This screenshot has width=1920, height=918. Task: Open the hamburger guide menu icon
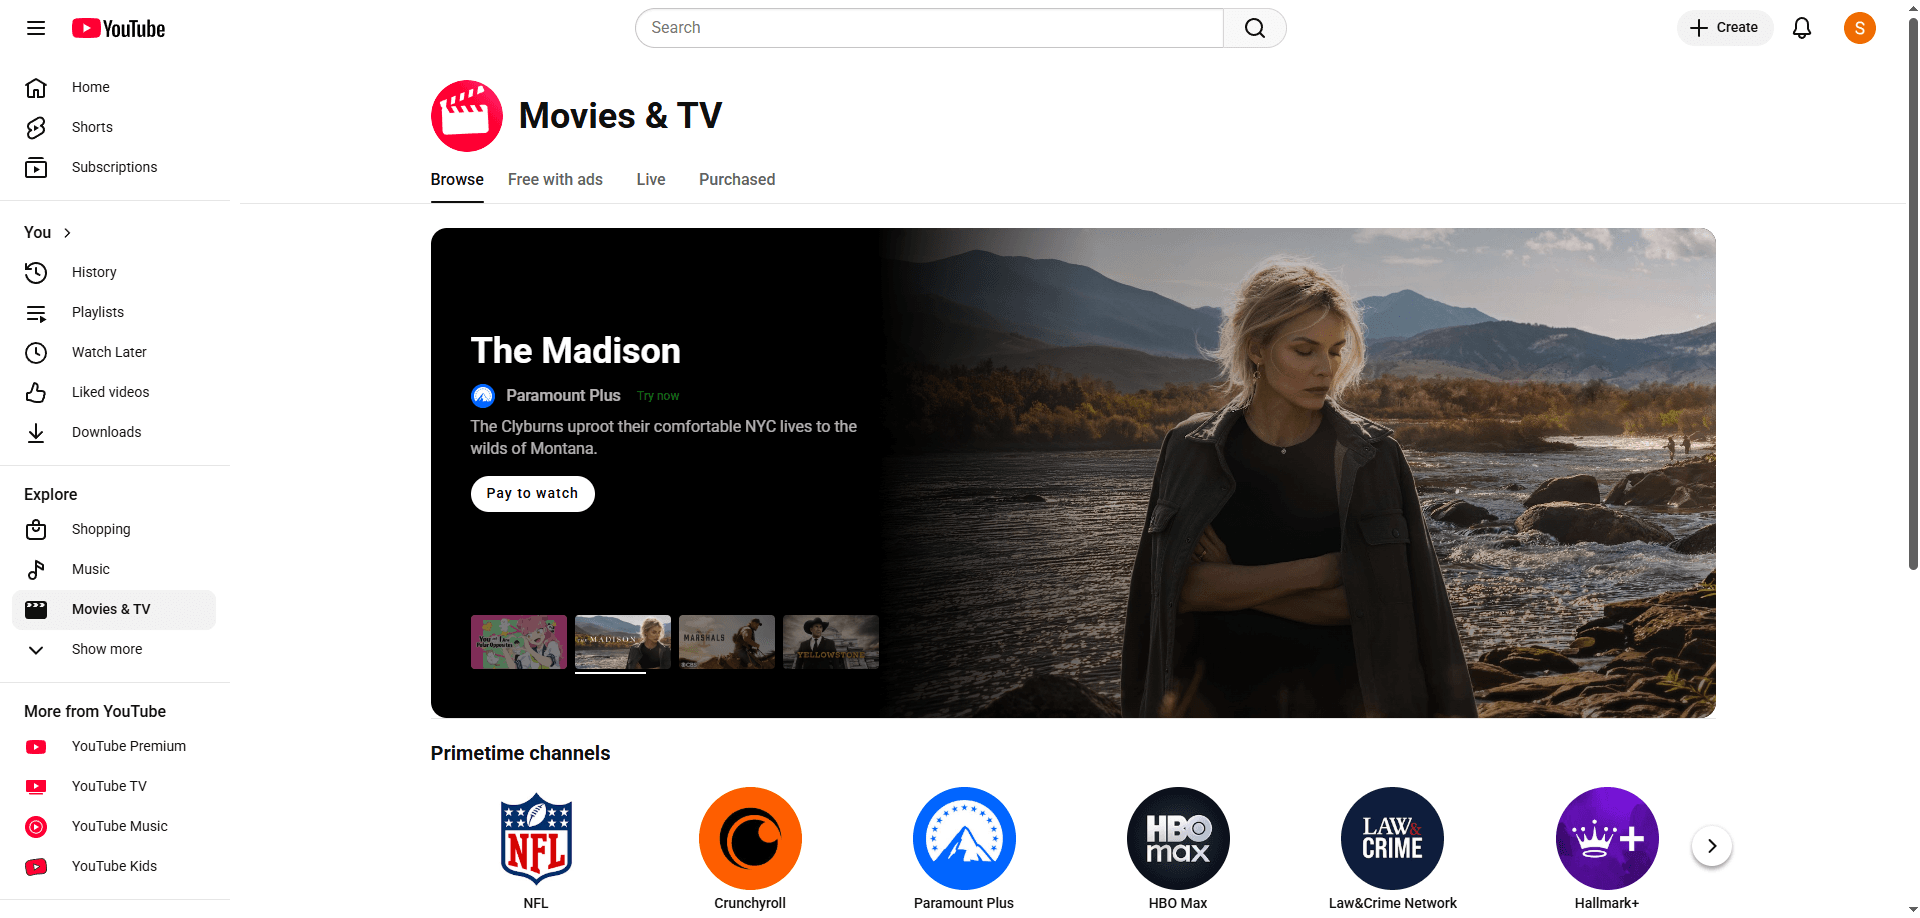36,28
